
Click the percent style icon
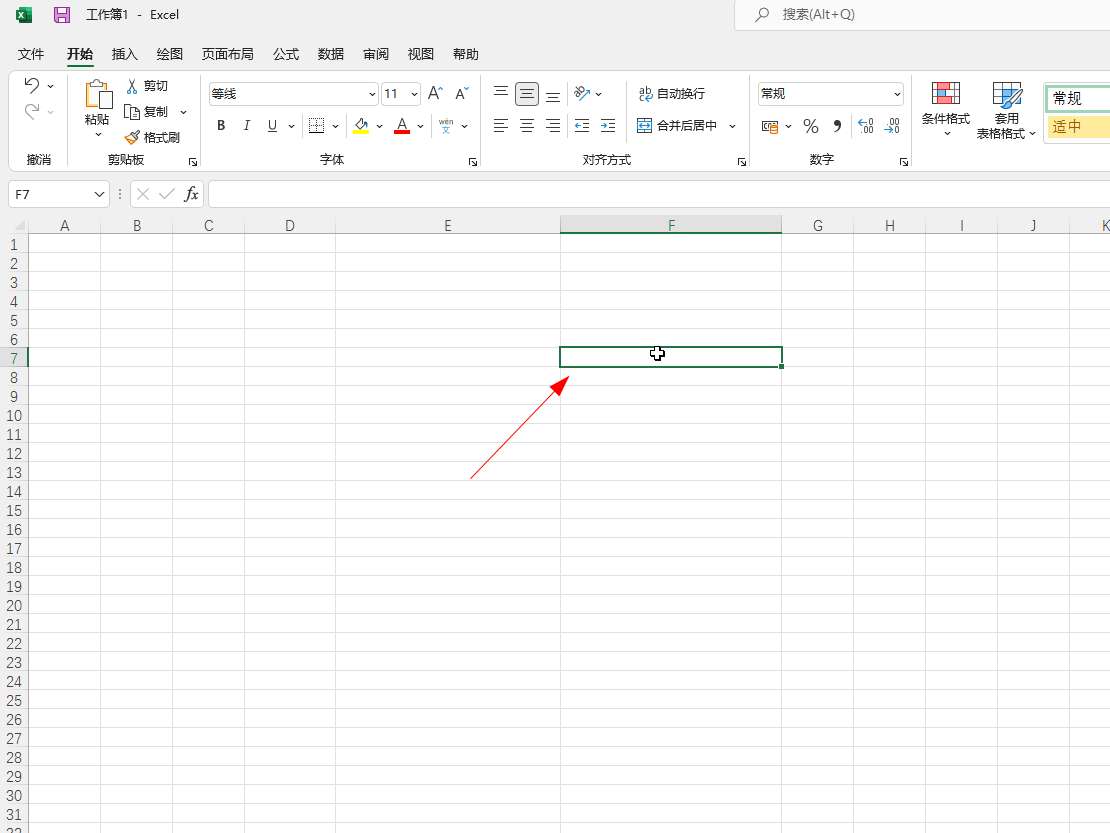(811, 126)
